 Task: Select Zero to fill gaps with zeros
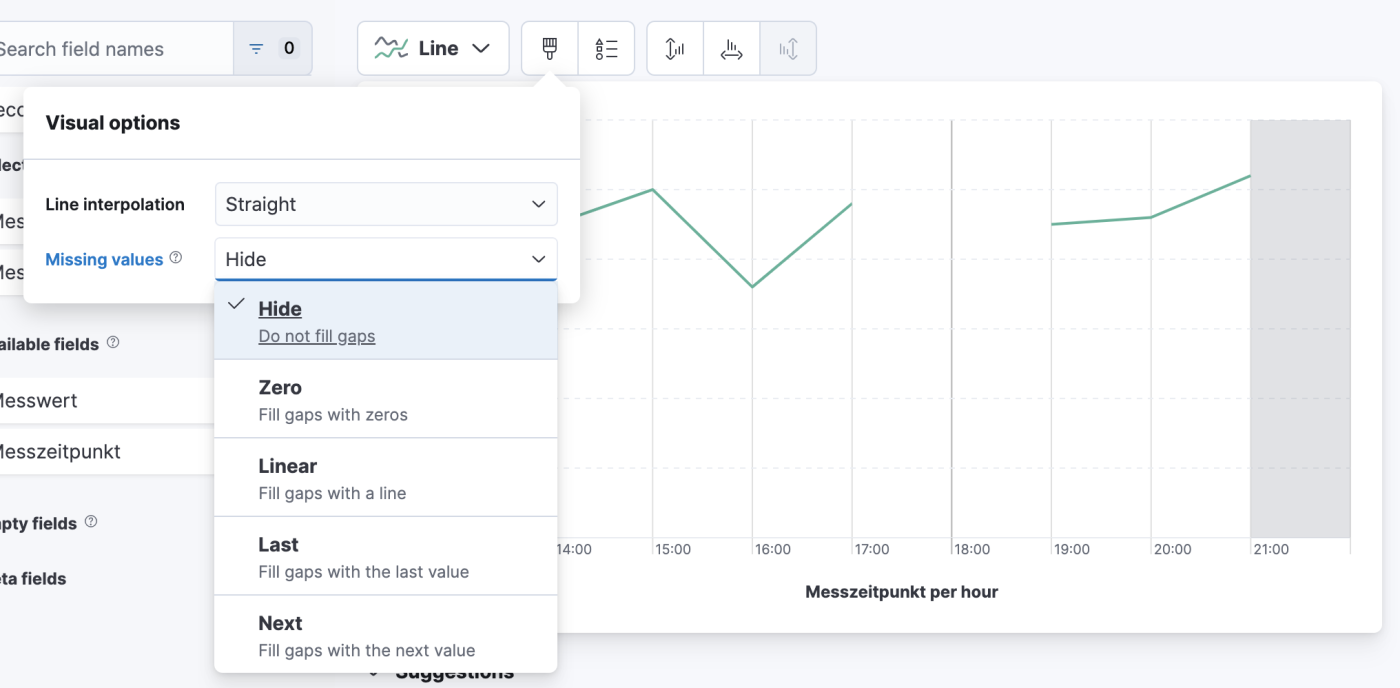(x=386, y=399)
